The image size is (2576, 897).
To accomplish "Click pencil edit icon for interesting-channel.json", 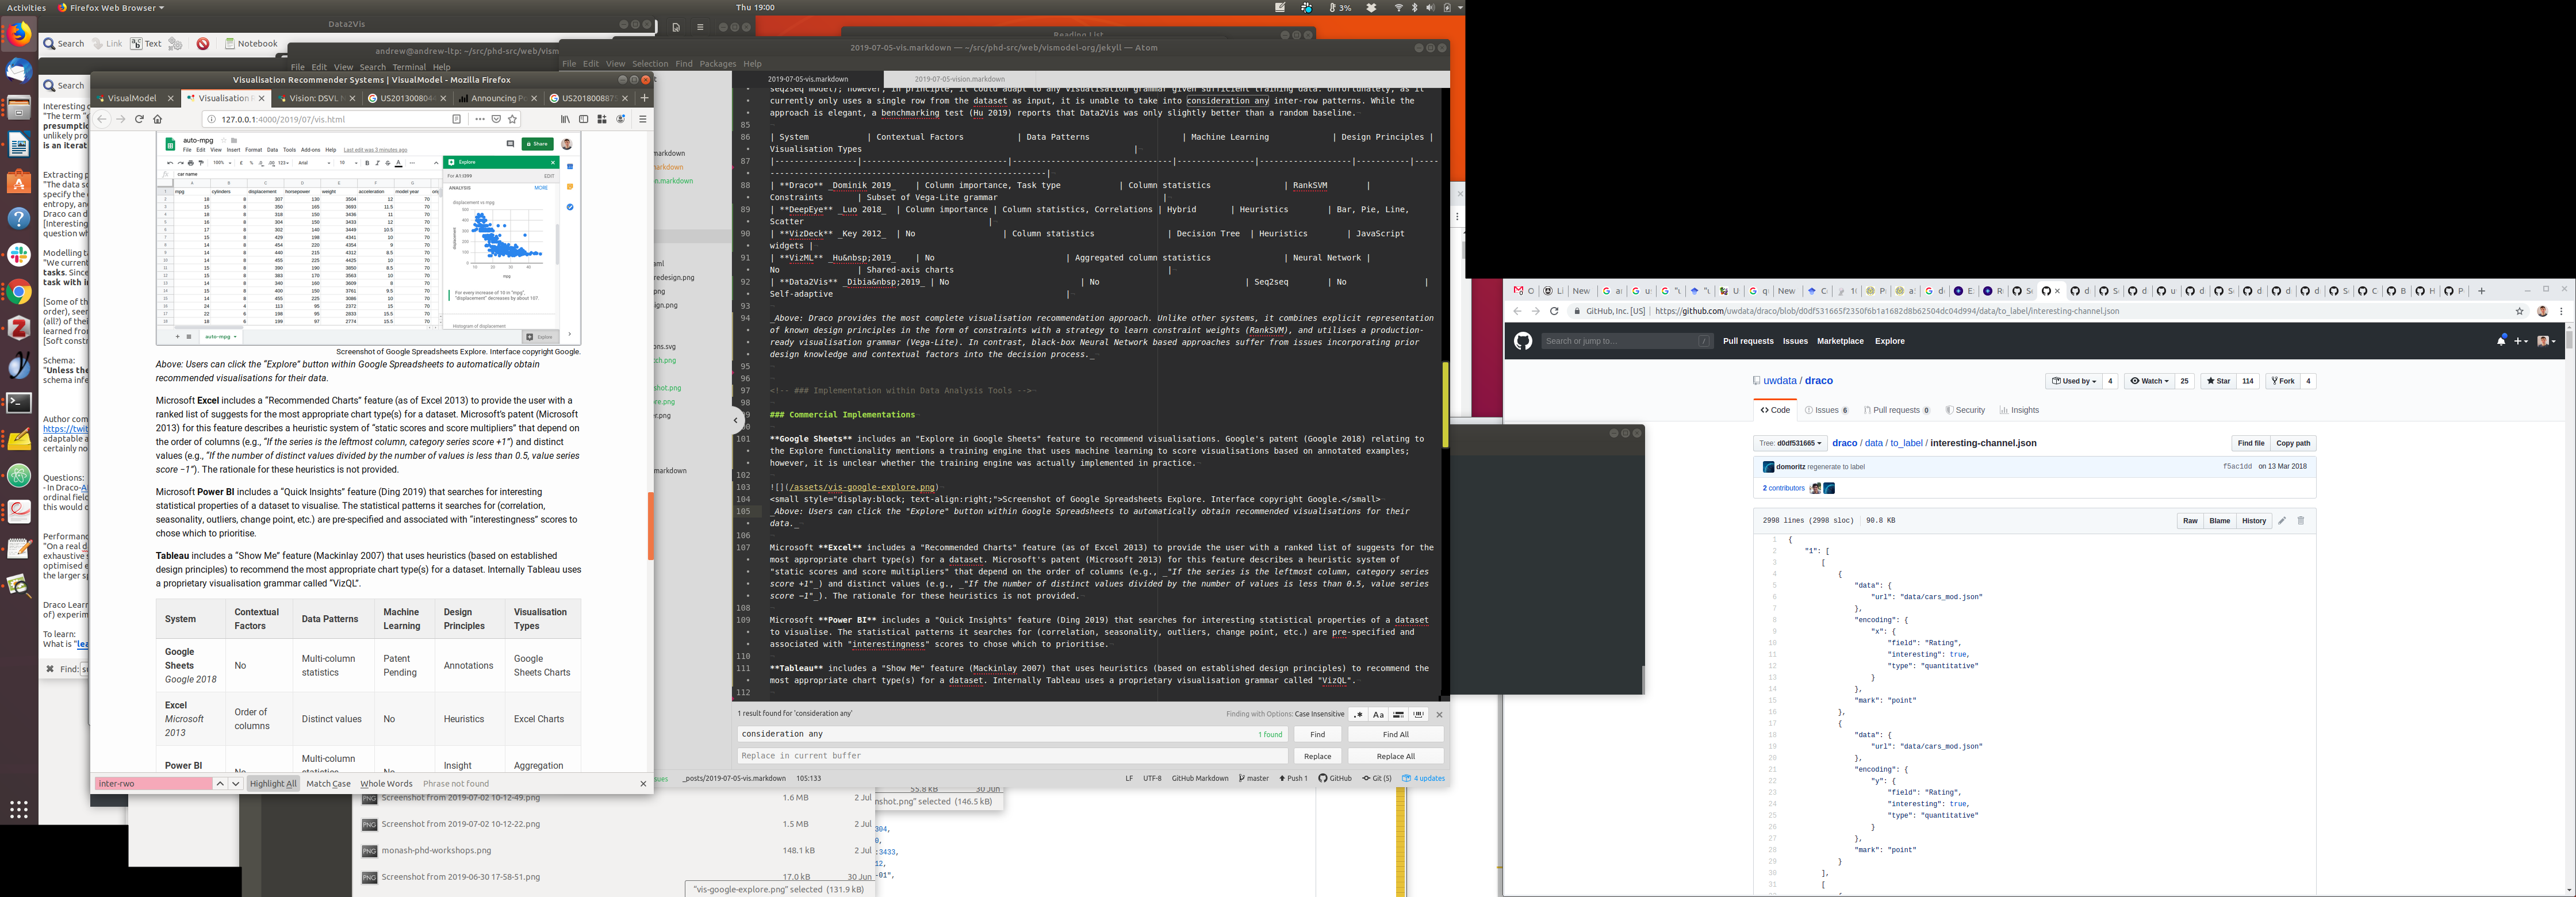I will point(2282,521).
